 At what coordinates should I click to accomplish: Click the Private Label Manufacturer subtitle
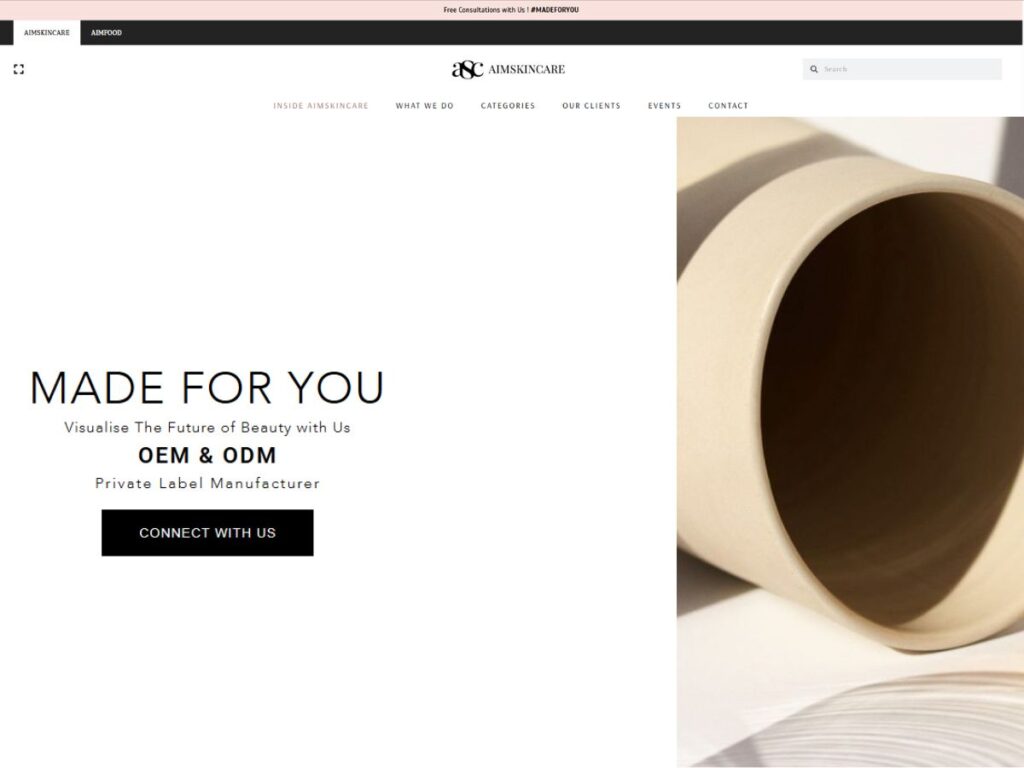point(208,483)
